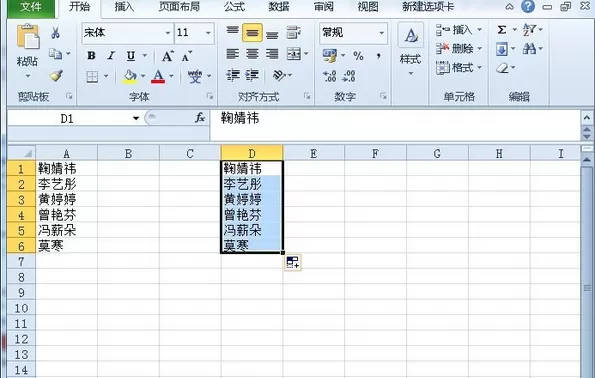
Task: Click the 删除 cells button
Action: pyautogui.click(x=459, y=49)
